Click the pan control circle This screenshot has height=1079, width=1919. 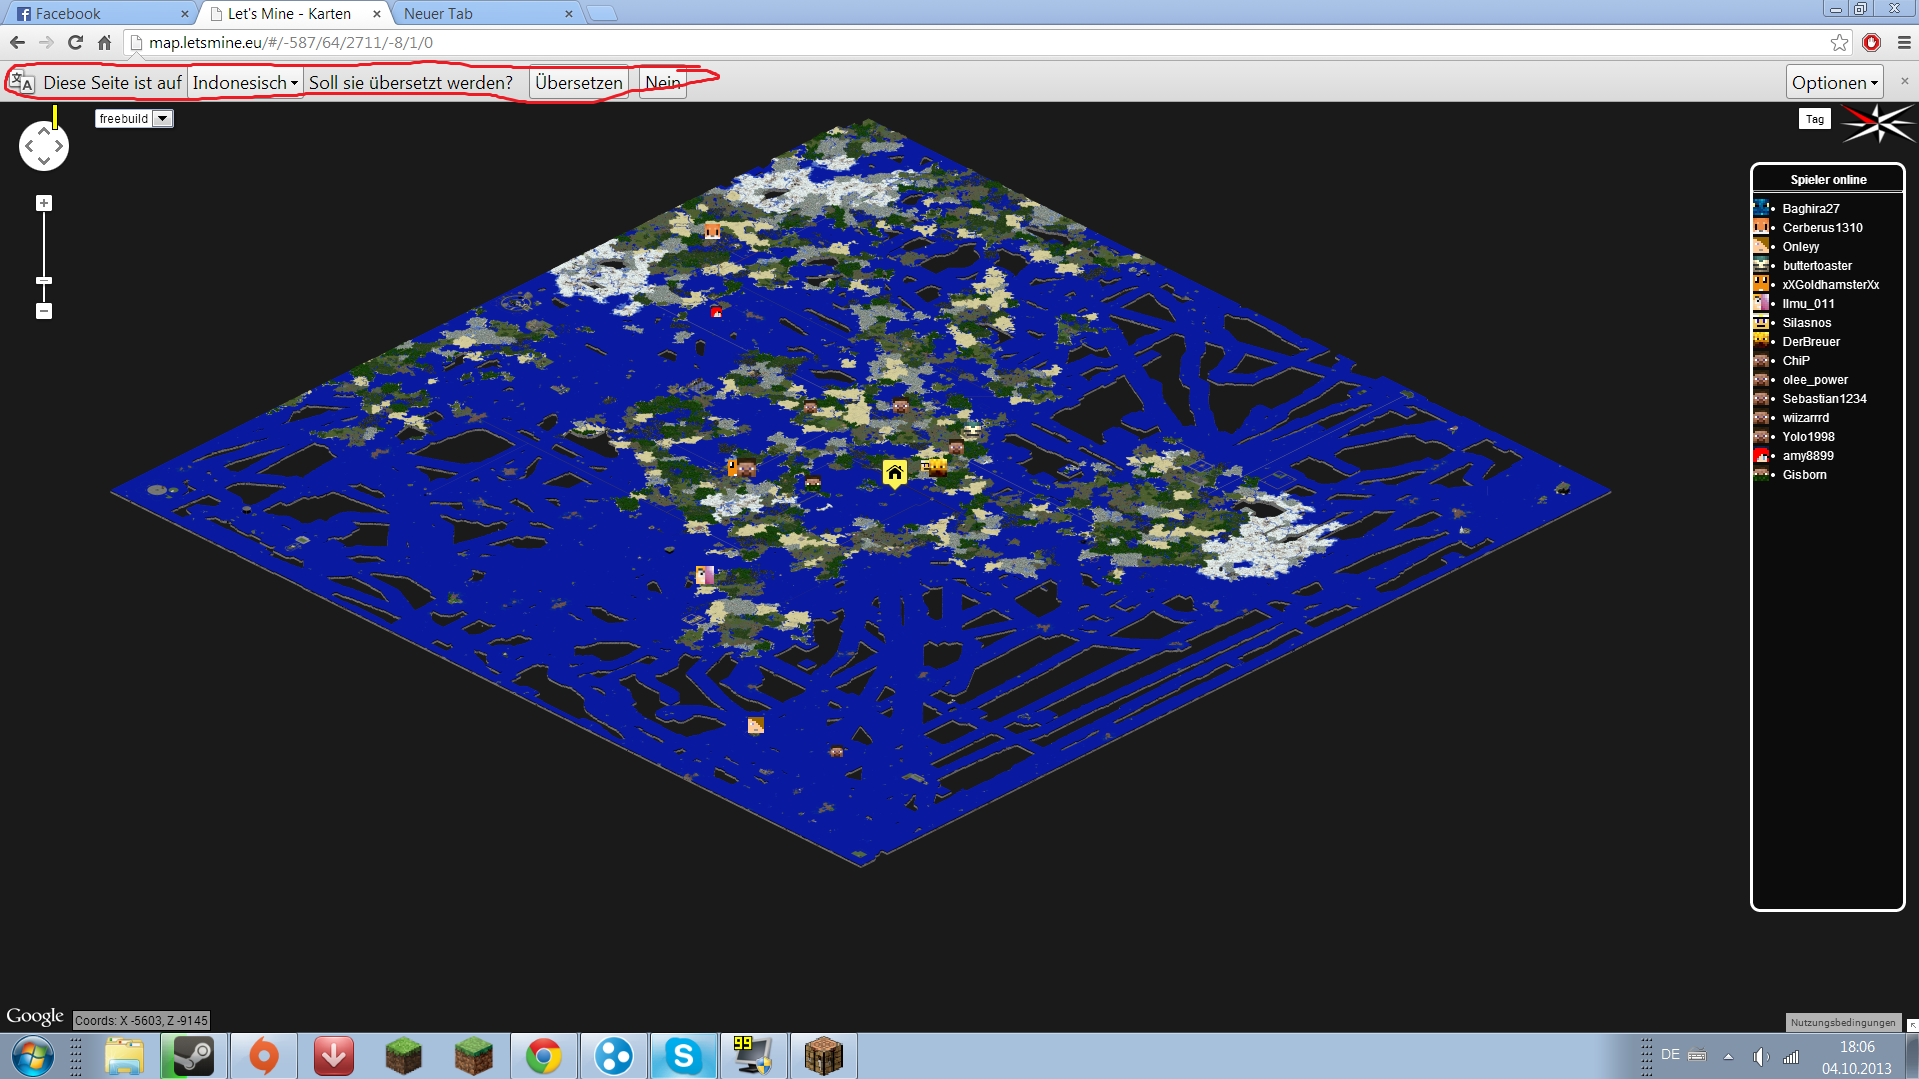pos(44,146)
